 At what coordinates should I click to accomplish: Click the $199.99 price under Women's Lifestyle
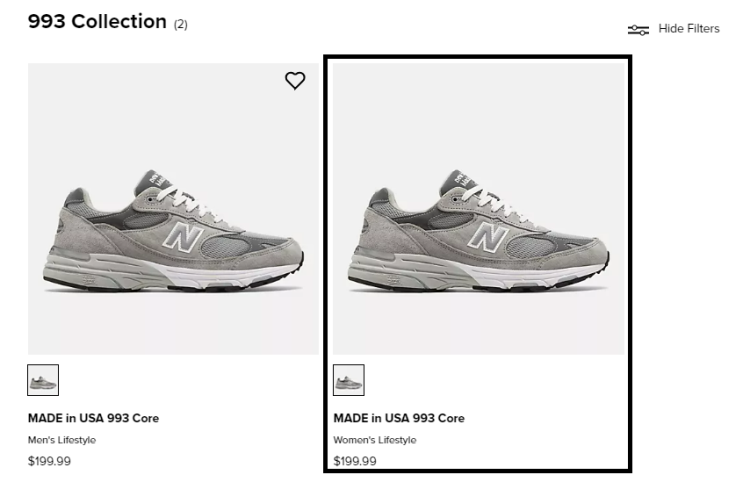point(355,461)
